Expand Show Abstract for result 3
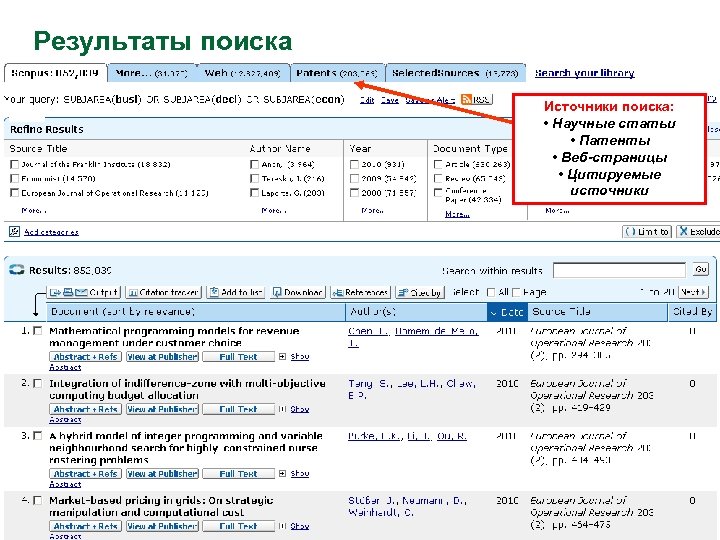 point(299,473)
